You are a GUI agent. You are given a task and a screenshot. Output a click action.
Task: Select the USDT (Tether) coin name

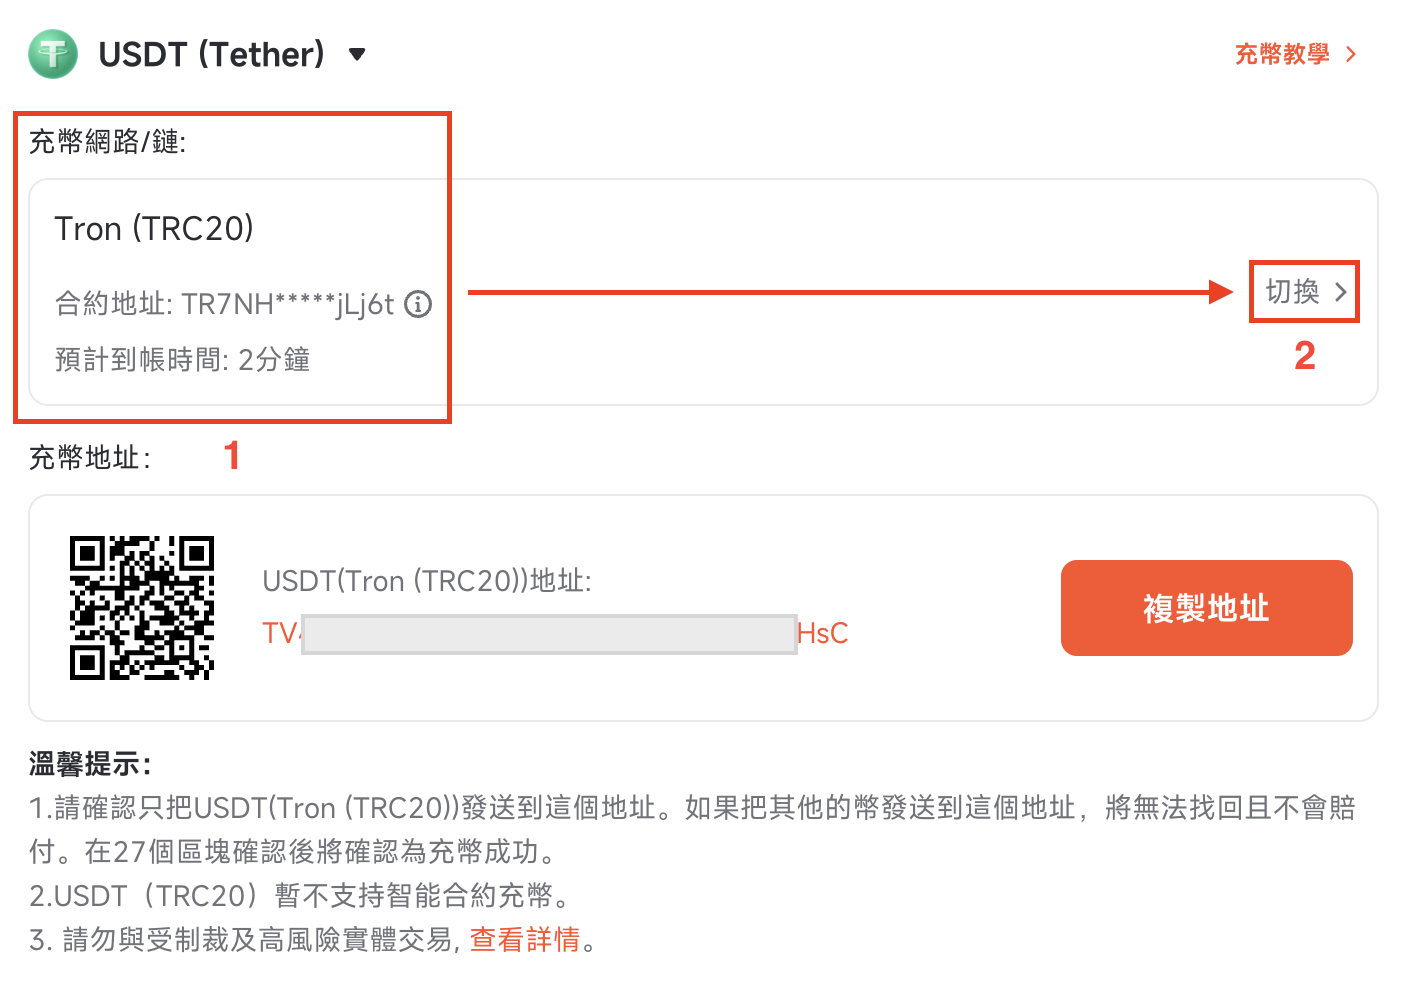(212, 54)
